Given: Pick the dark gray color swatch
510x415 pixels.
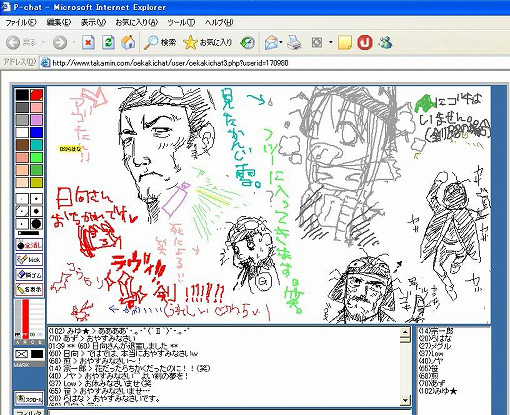Looking at the screenshot, I should [x=22, y=107].
